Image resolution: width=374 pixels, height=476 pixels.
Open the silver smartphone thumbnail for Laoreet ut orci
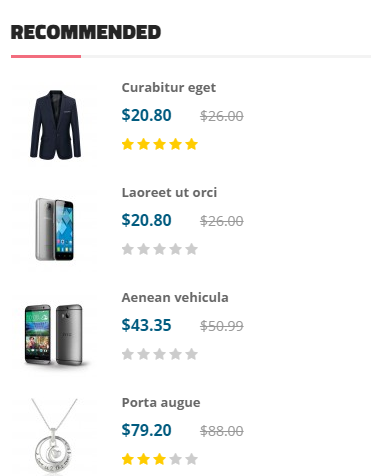click(x=55, y=230)
